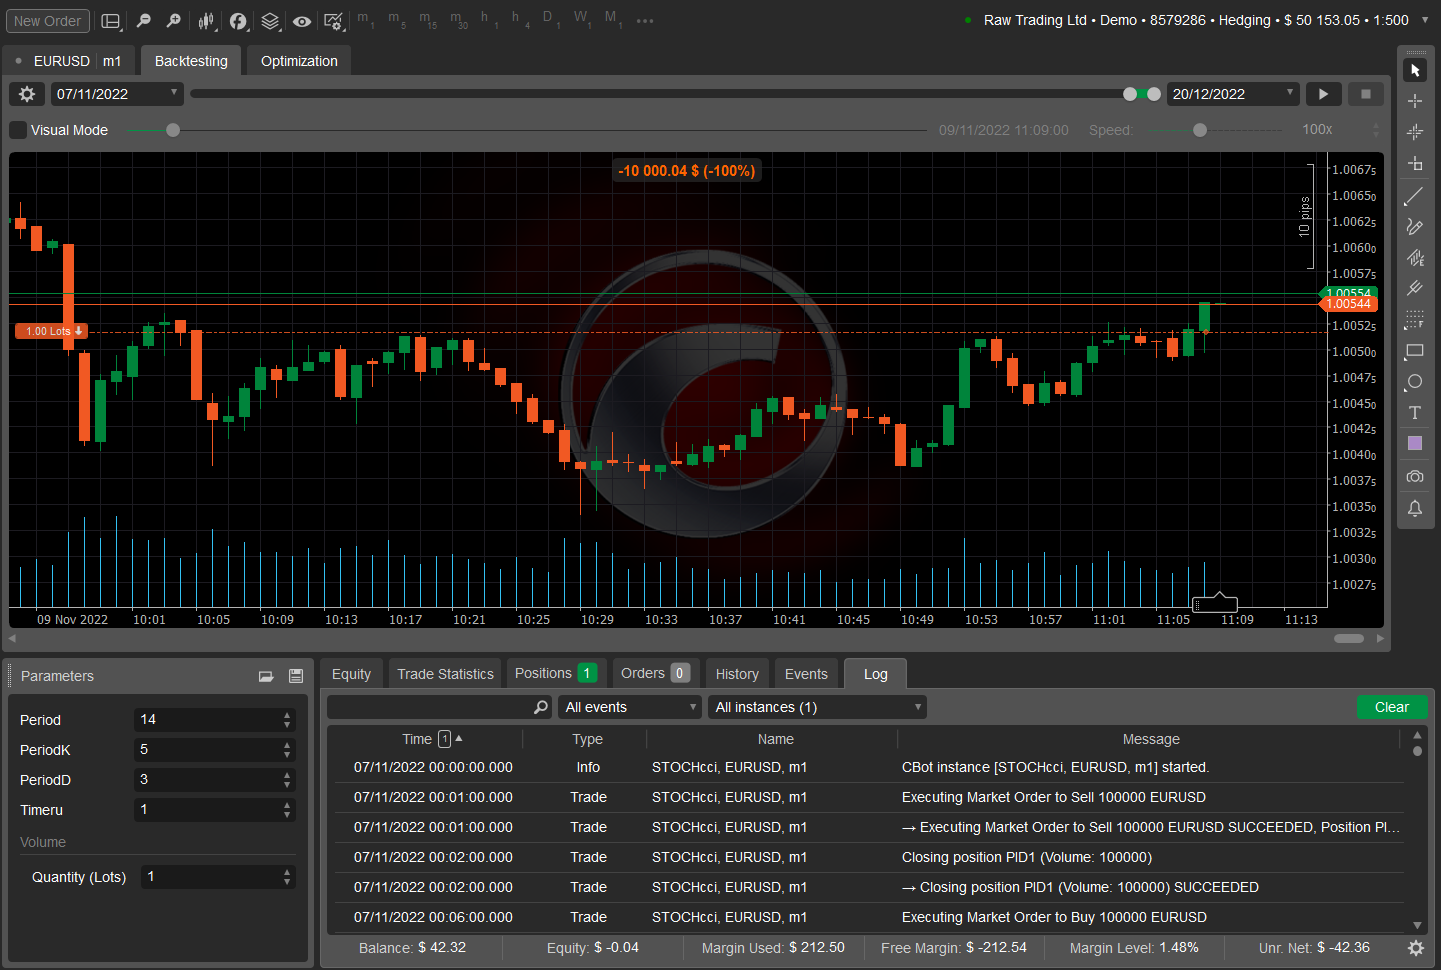1441x970 pixels.
Task: Take a chart screenshot with camera icon
Action: click(1415, 476)
